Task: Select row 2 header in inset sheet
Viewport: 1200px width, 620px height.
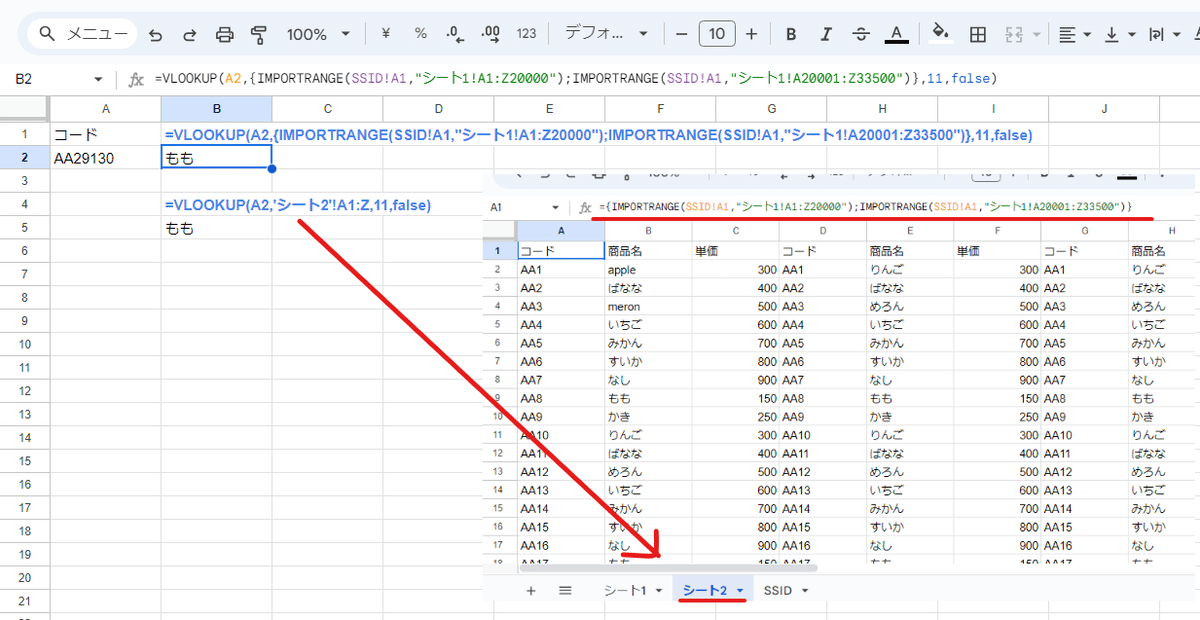Action: pos(498,269)
